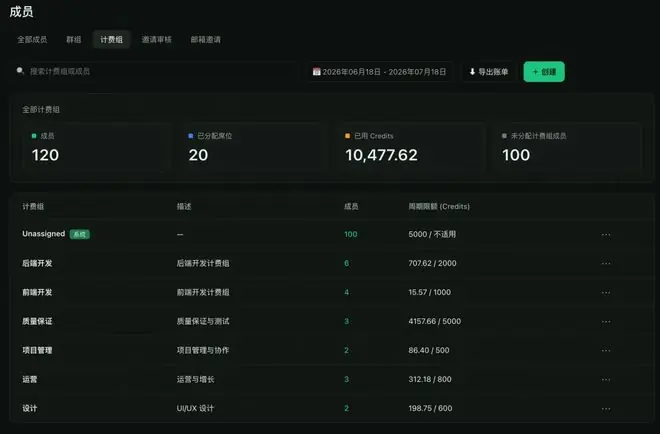Viewport: 660px width, 434px height.
Task: Click the green 创建 button
Action: 544,72
